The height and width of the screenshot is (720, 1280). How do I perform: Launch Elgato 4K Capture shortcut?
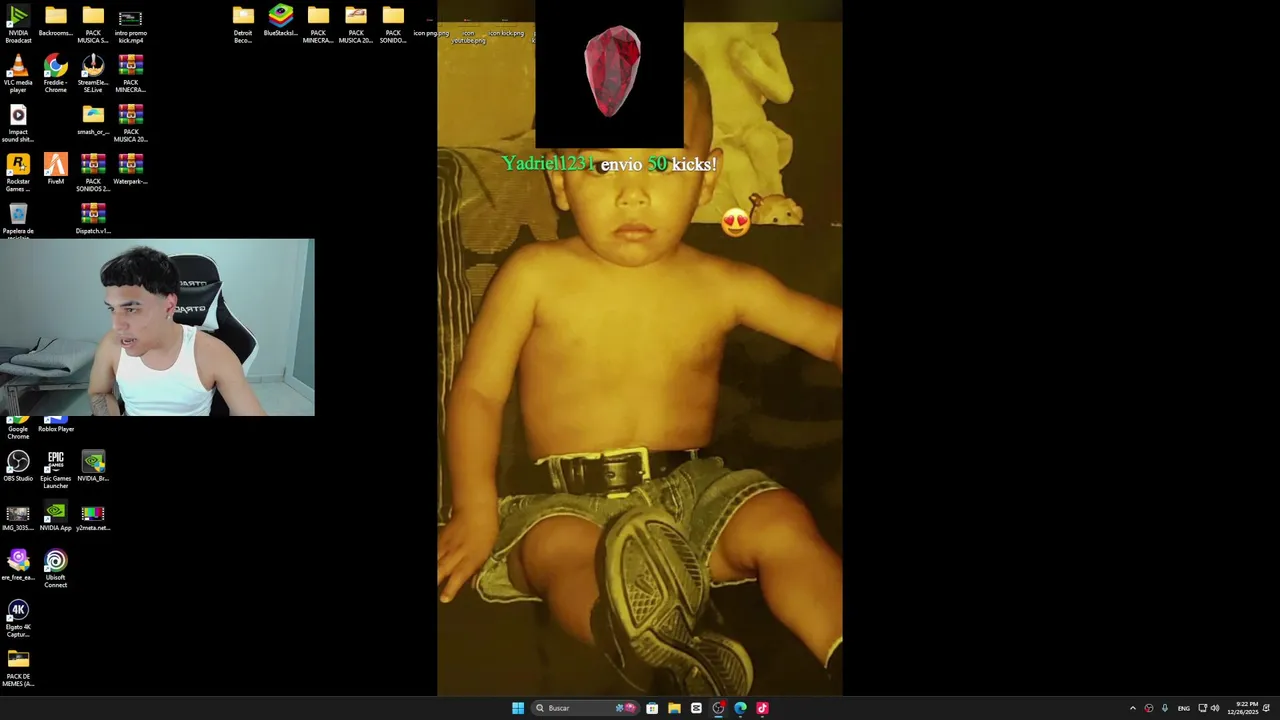18,619
